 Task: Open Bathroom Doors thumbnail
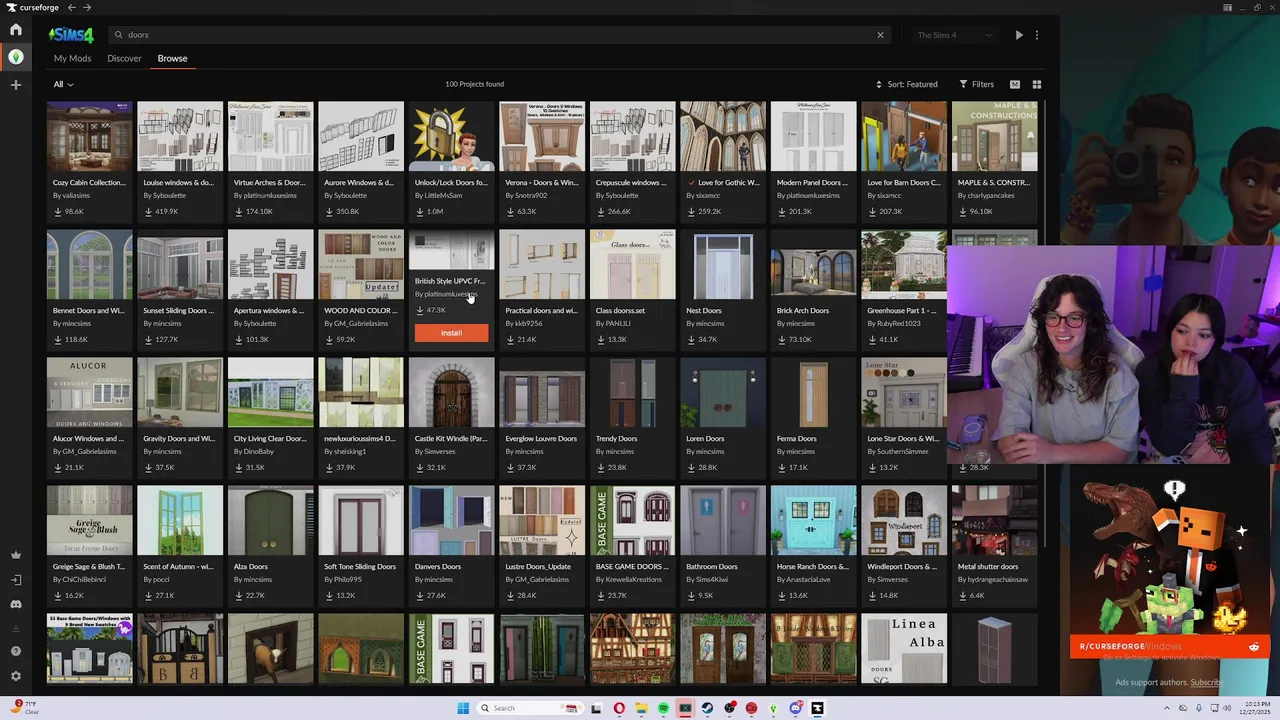(x=723, y=521)
